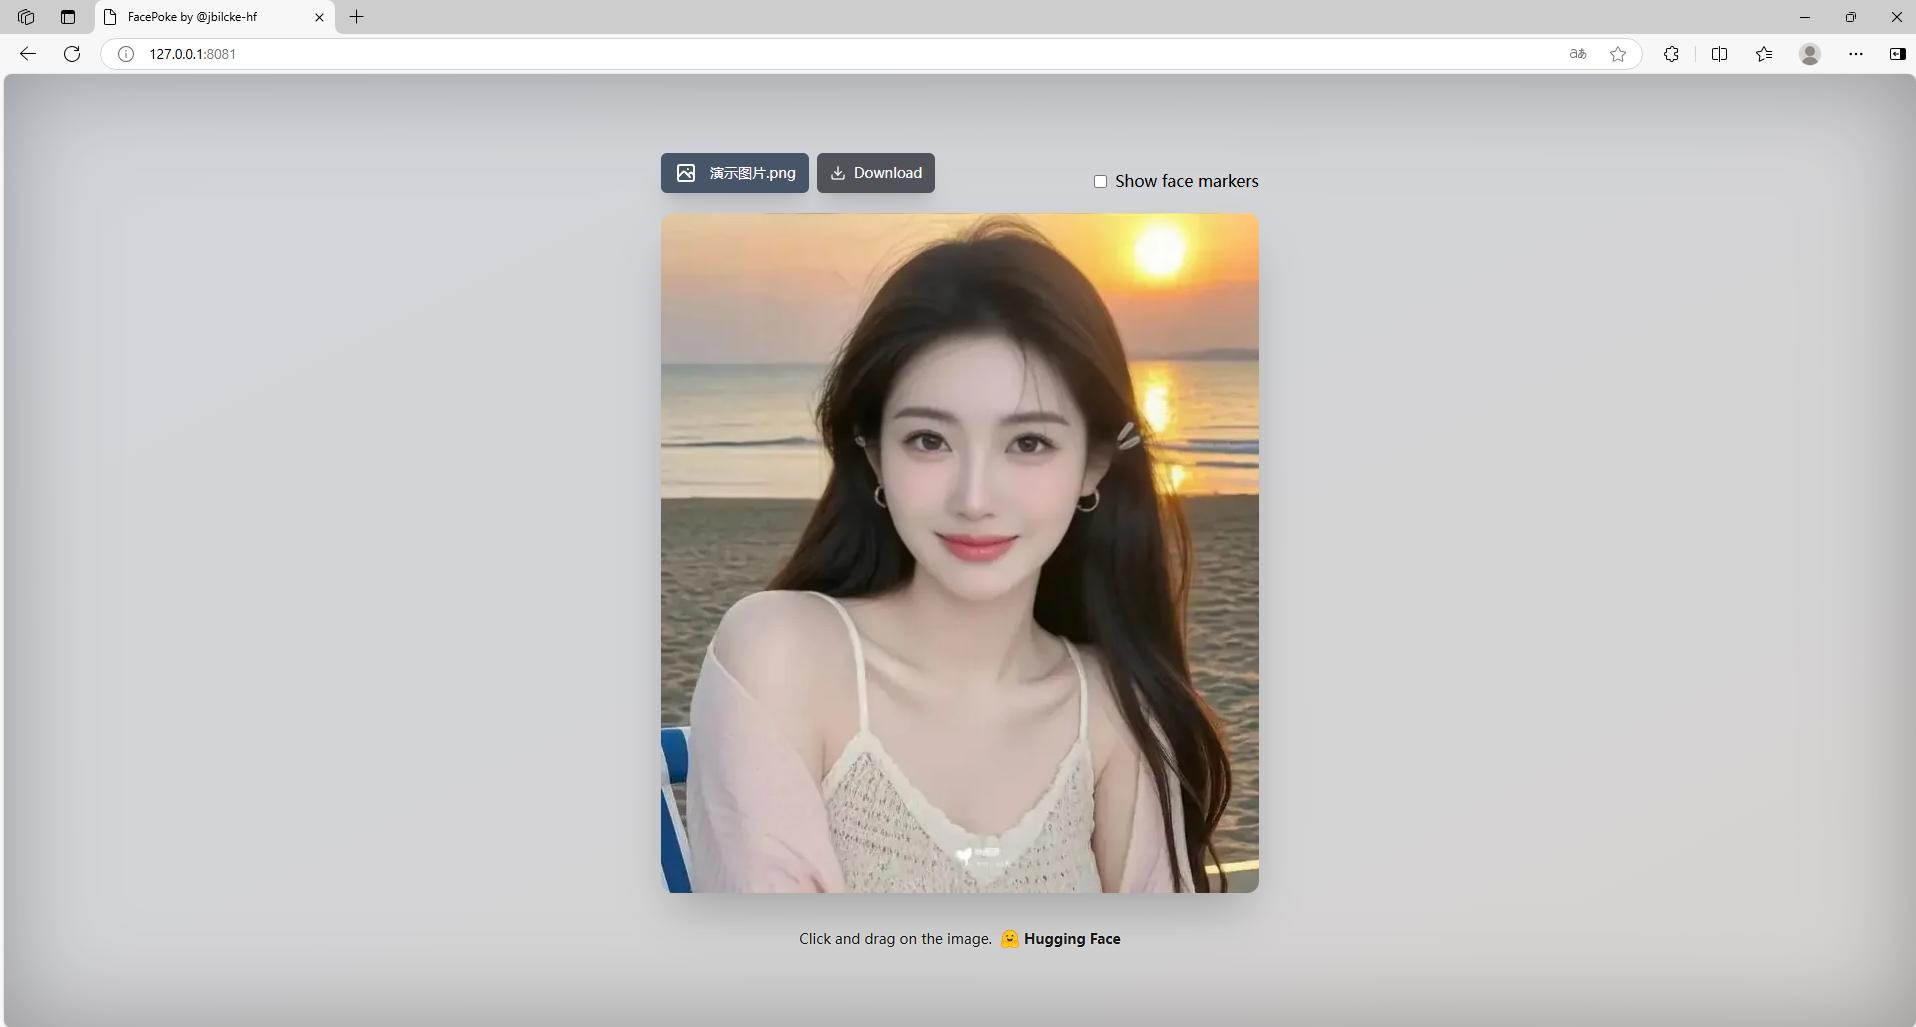Open the Hugging Face link
Image resolution: width=1916 pixels, height=1027 pixels.
click(1072, 938)
